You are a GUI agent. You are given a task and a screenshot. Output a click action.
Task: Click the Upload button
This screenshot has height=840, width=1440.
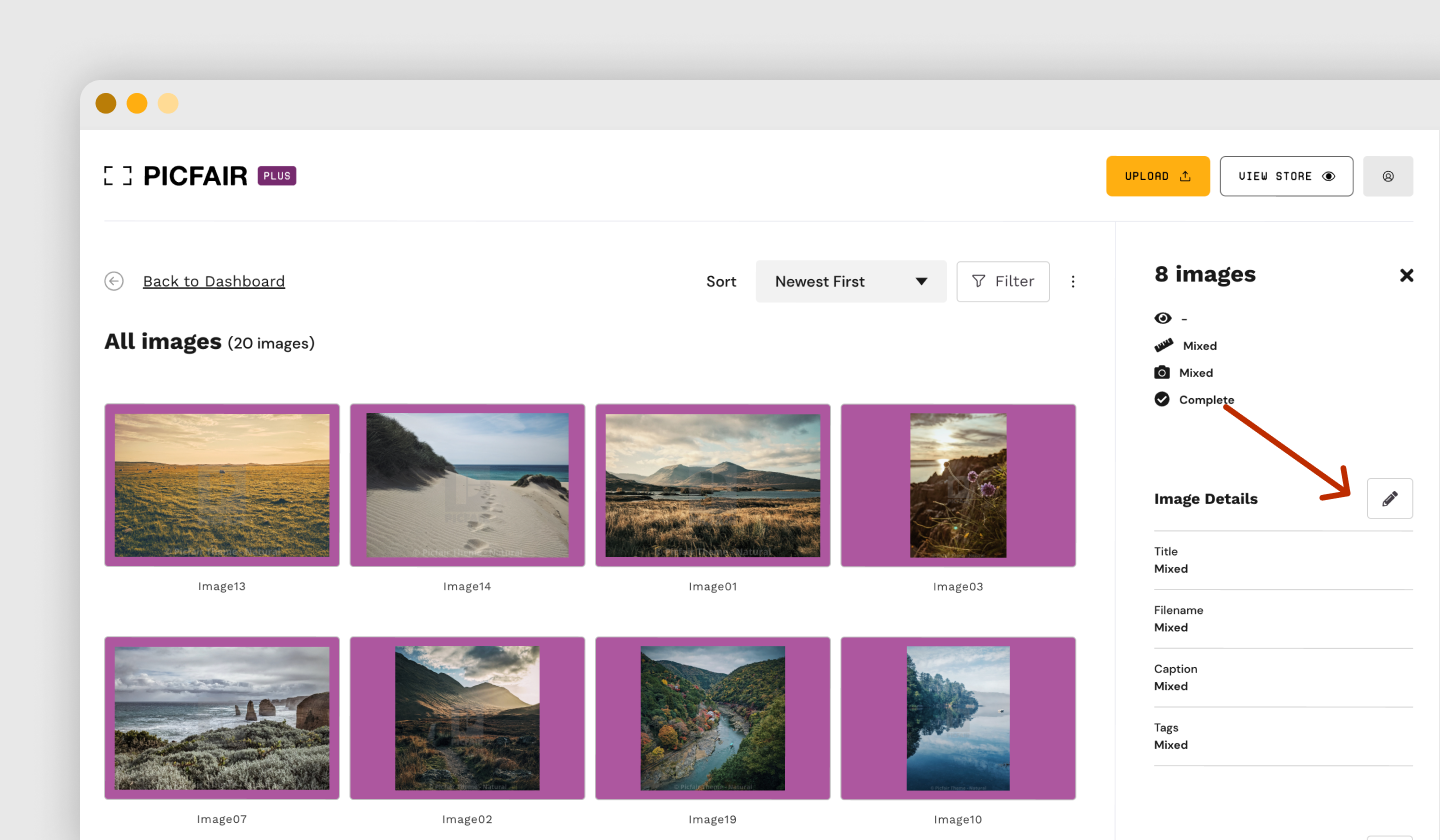(1158, 176)
